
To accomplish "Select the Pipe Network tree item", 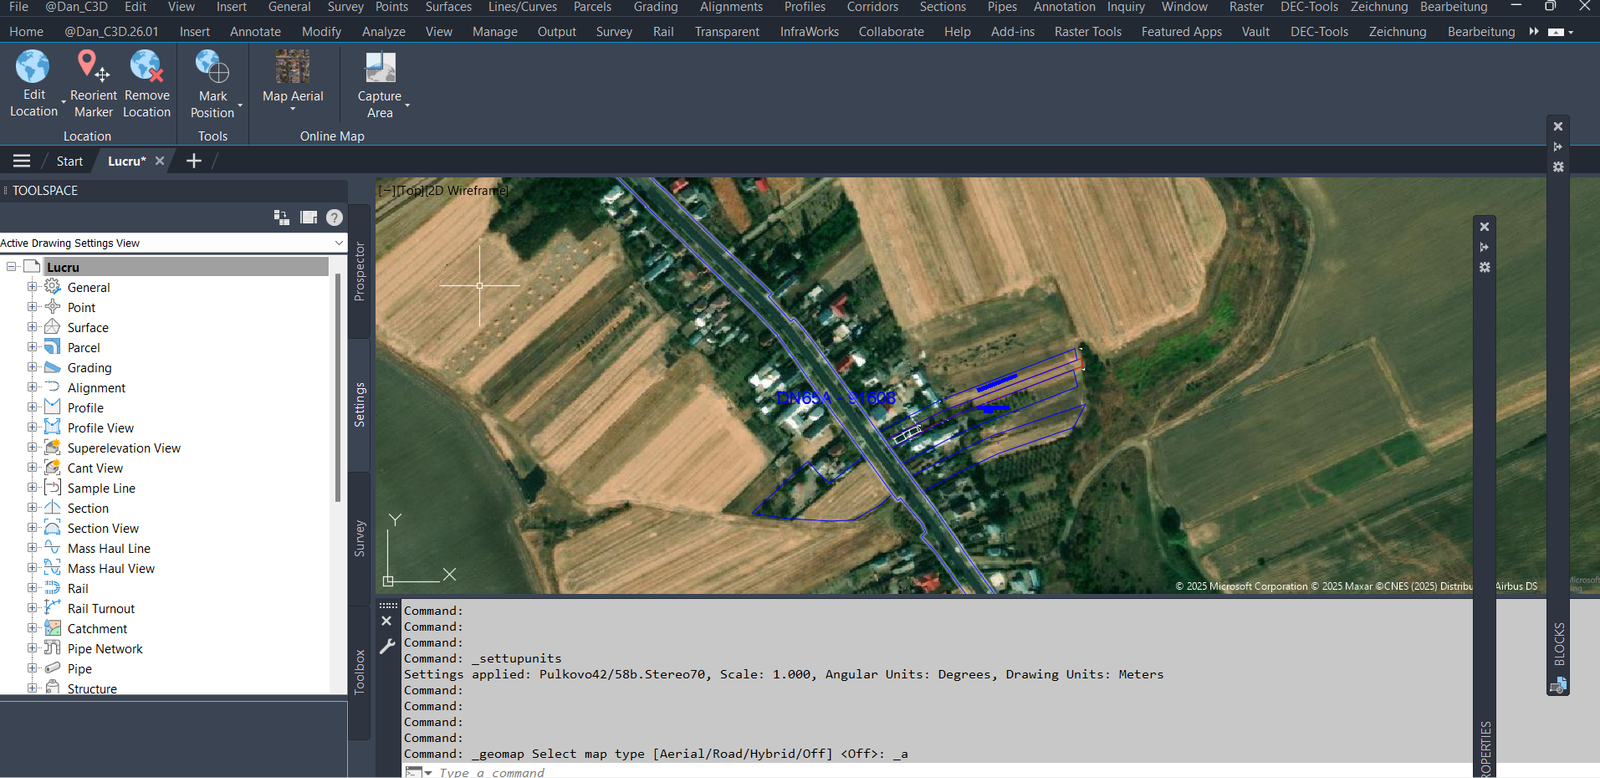I will (x=105, y=649).
